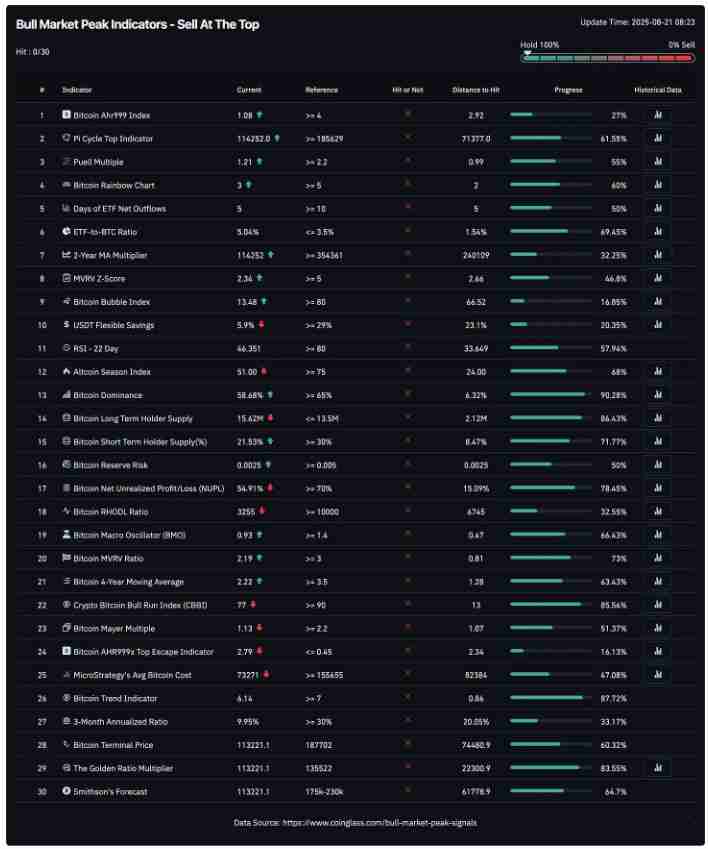Screen dimensions: 708x849
Task: View Puell Multiple historical data chart
Action: 657,161
